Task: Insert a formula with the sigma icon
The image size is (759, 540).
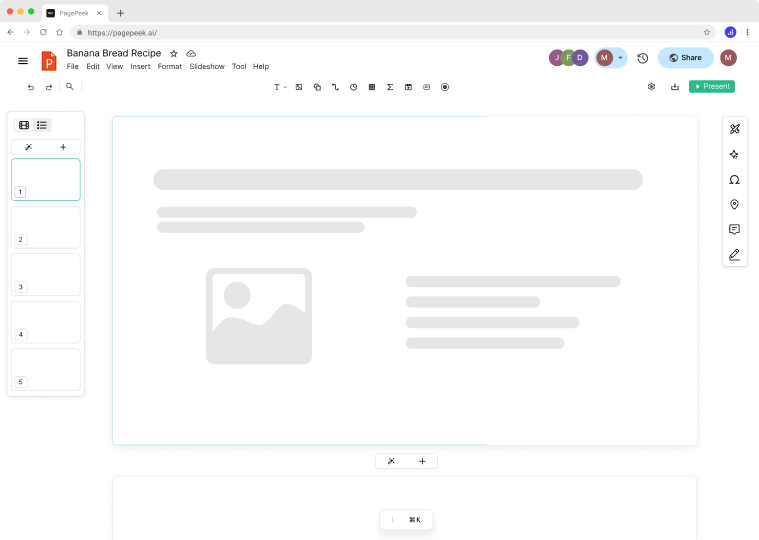Action: point(390,87)
